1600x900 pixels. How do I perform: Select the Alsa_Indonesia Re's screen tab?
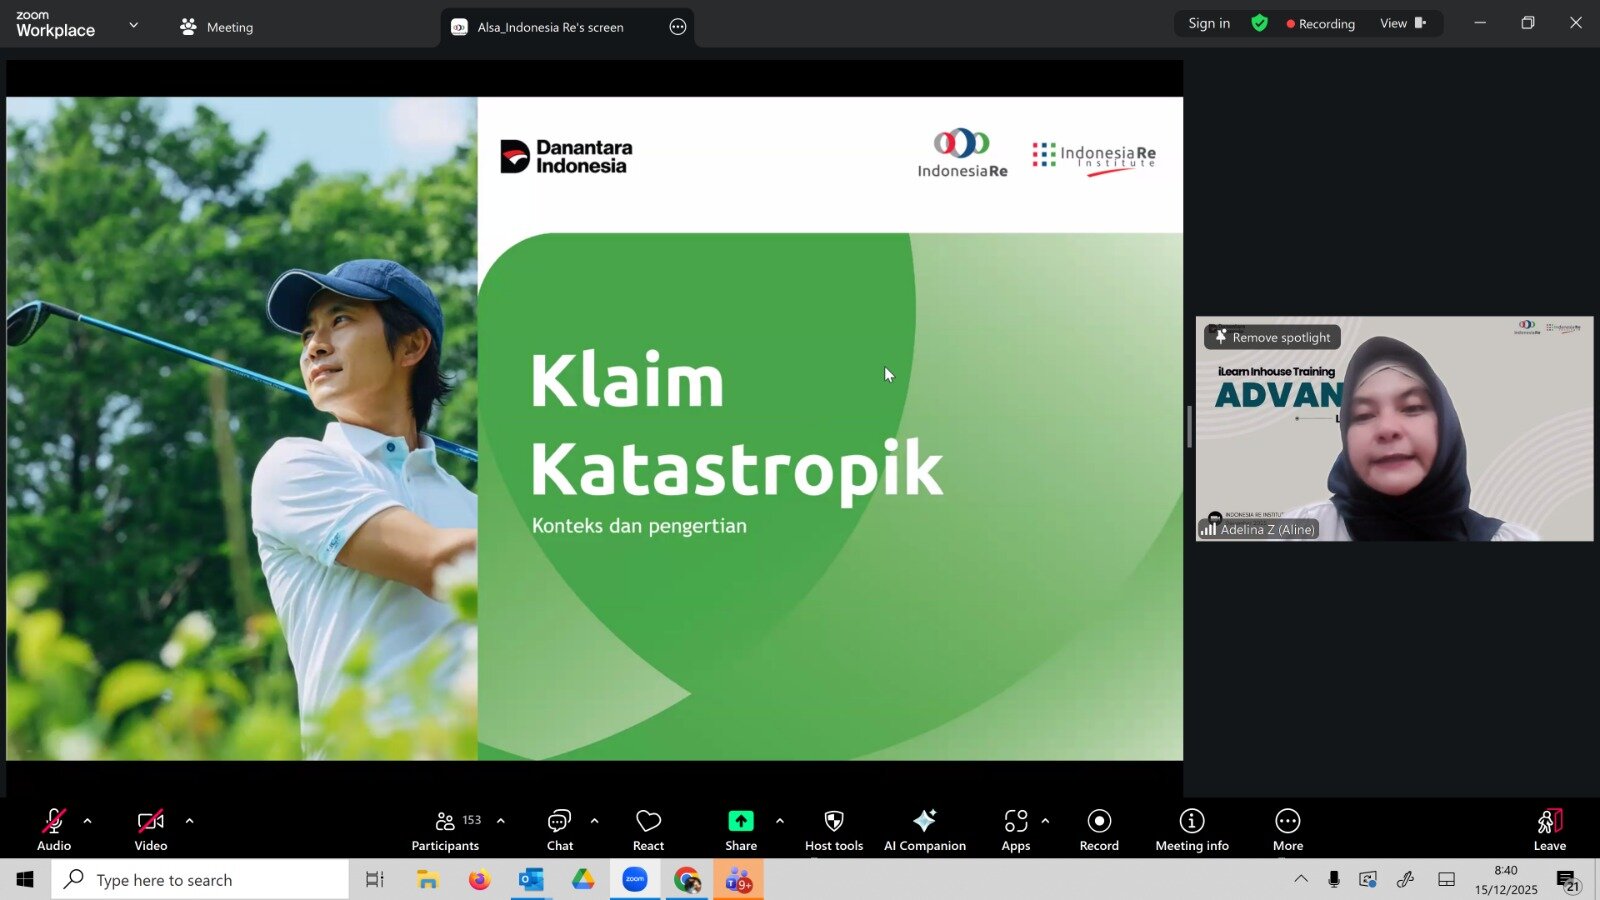coord(550,27)
